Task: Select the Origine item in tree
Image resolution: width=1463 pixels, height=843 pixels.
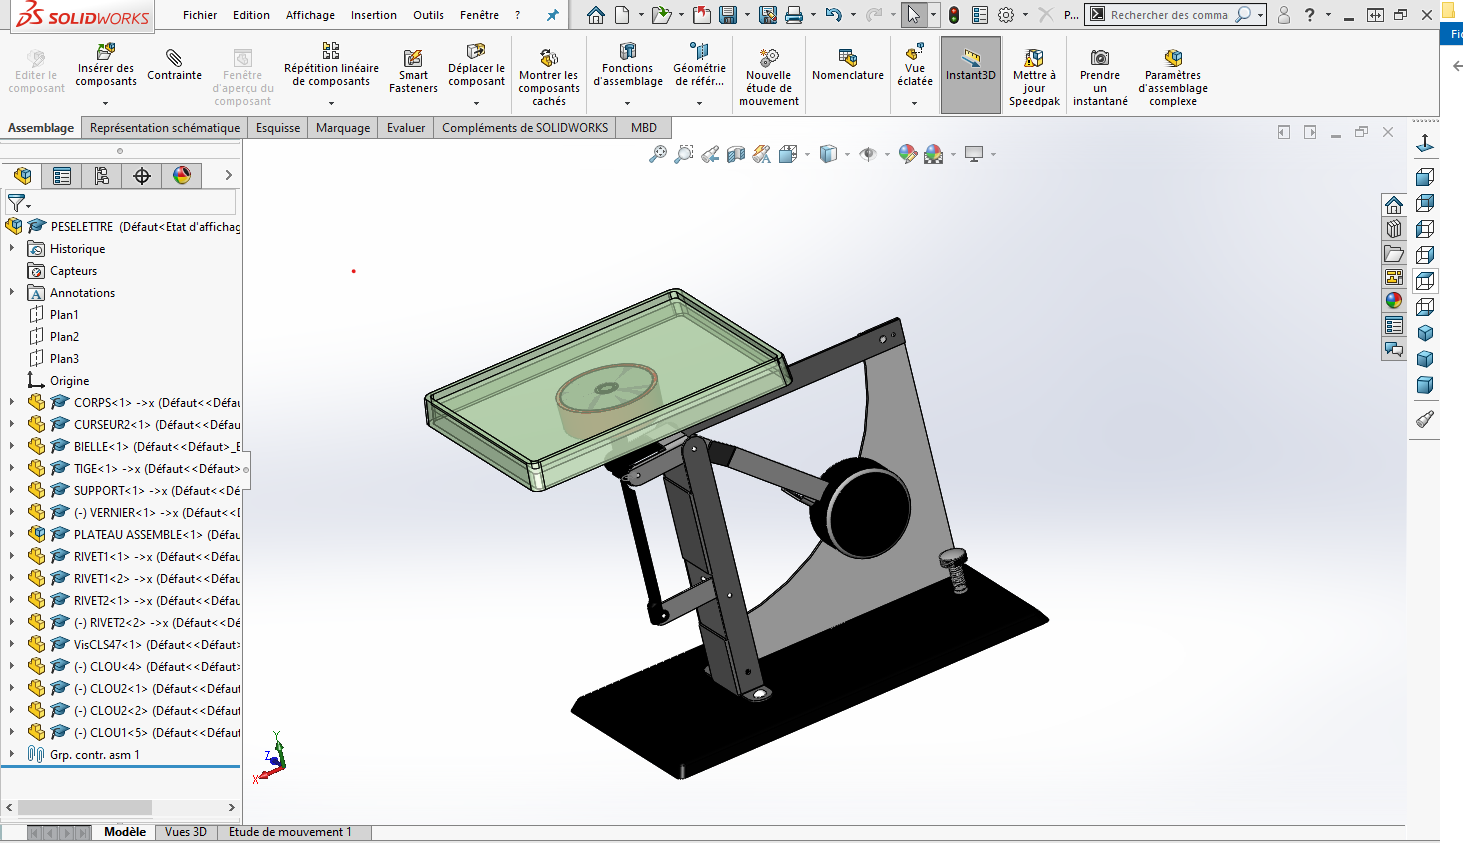Action: pyautogui.click(x=69, y=380)
